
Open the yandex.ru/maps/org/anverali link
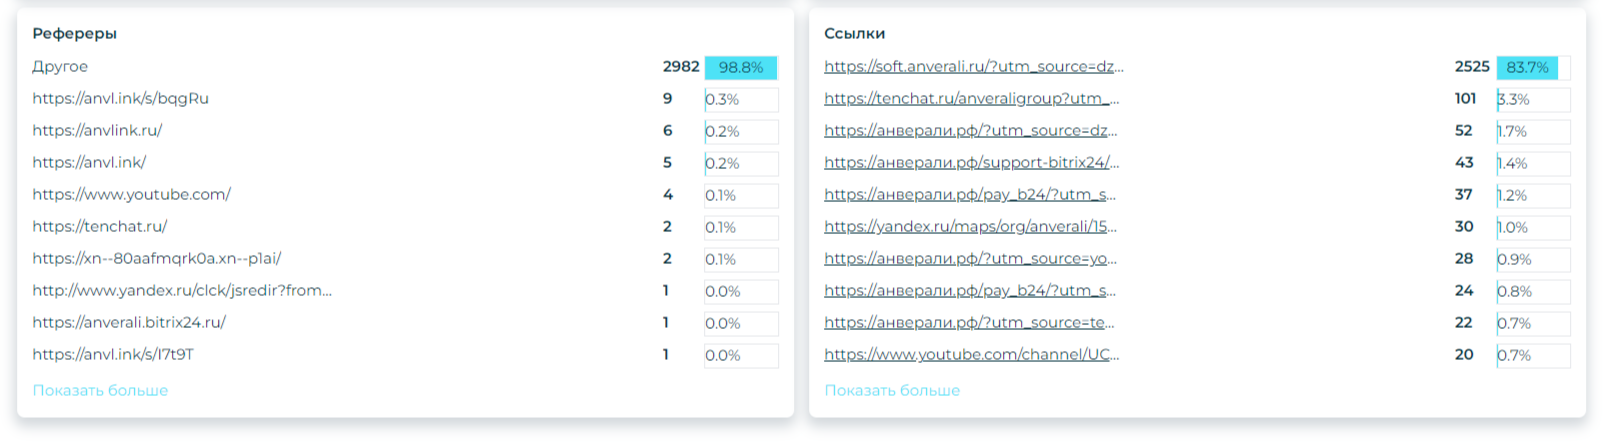[970, 227]
